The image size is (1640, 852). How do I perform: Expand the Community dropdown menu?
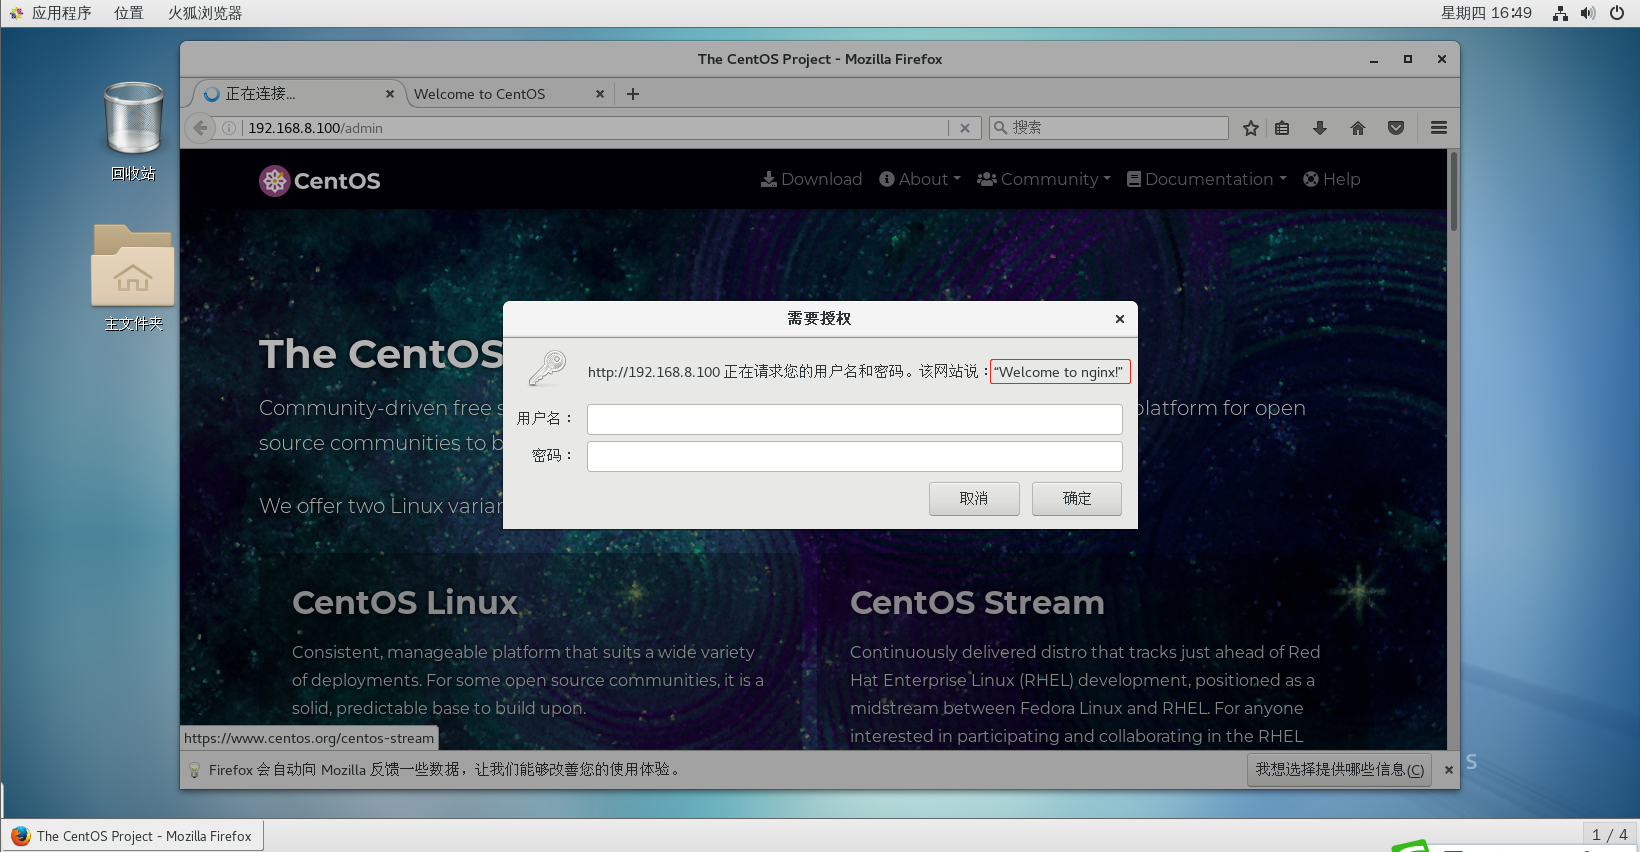click(x=1044, y=179)
